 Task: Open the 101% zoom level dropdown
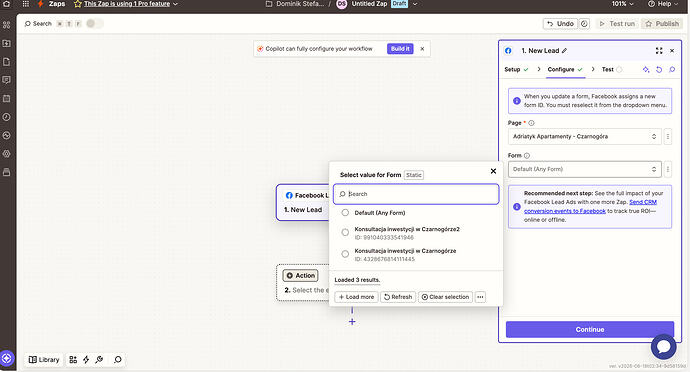[x=623, y=4]
